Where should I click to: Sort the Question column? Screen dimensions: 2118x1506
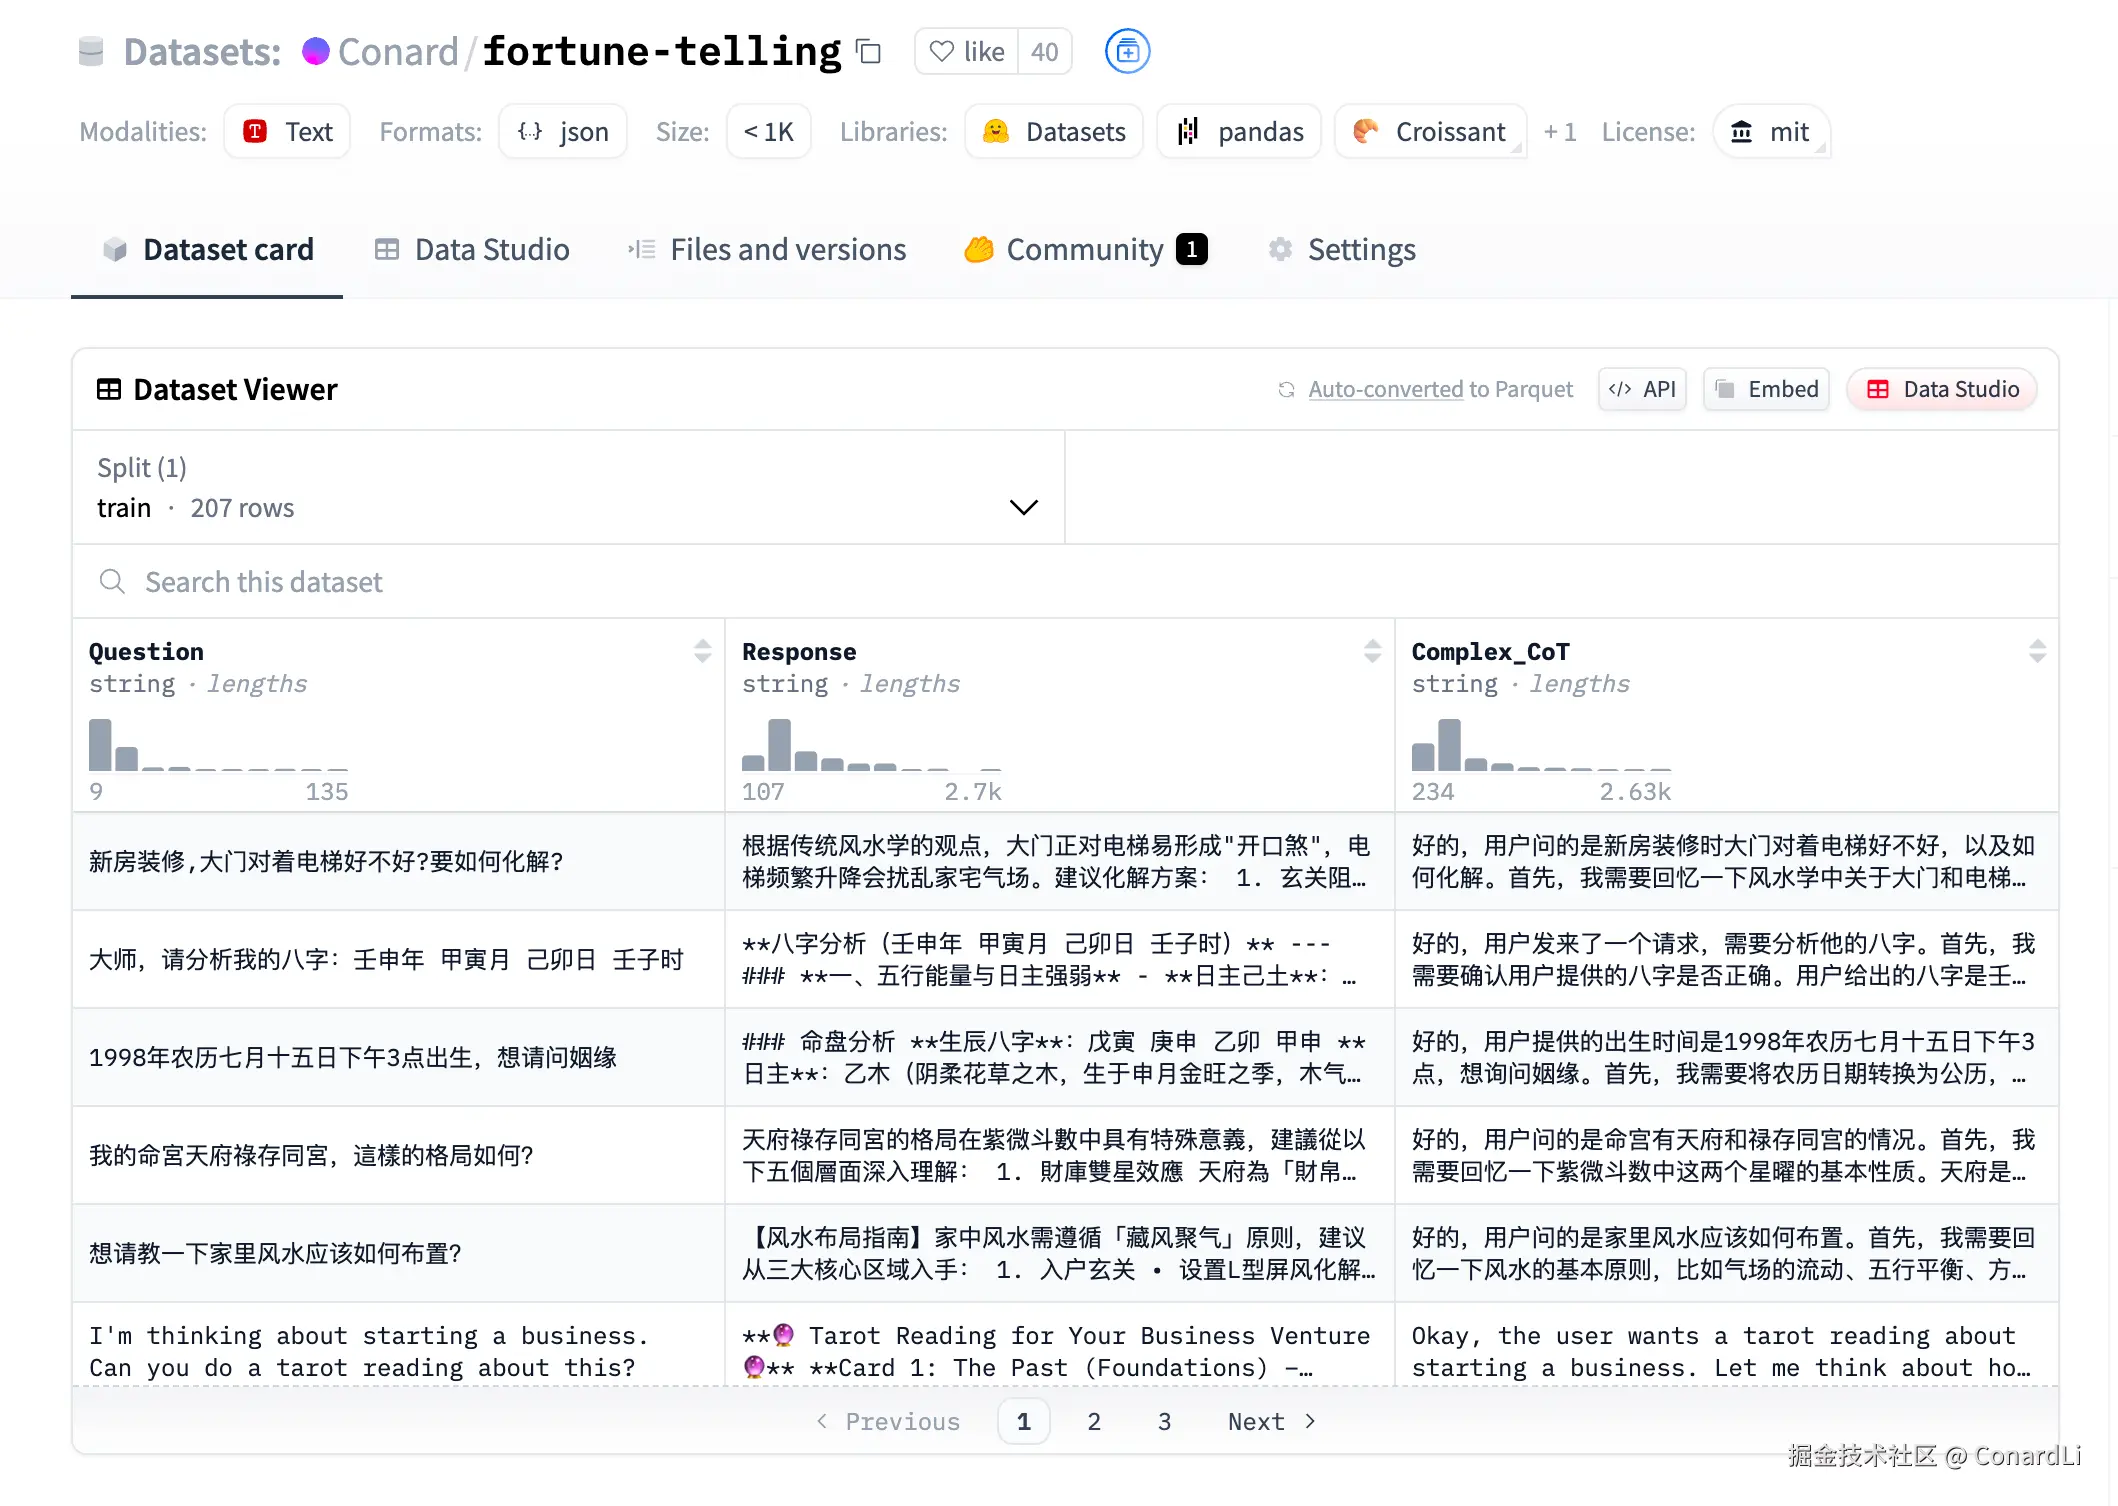tap(702, 651)
